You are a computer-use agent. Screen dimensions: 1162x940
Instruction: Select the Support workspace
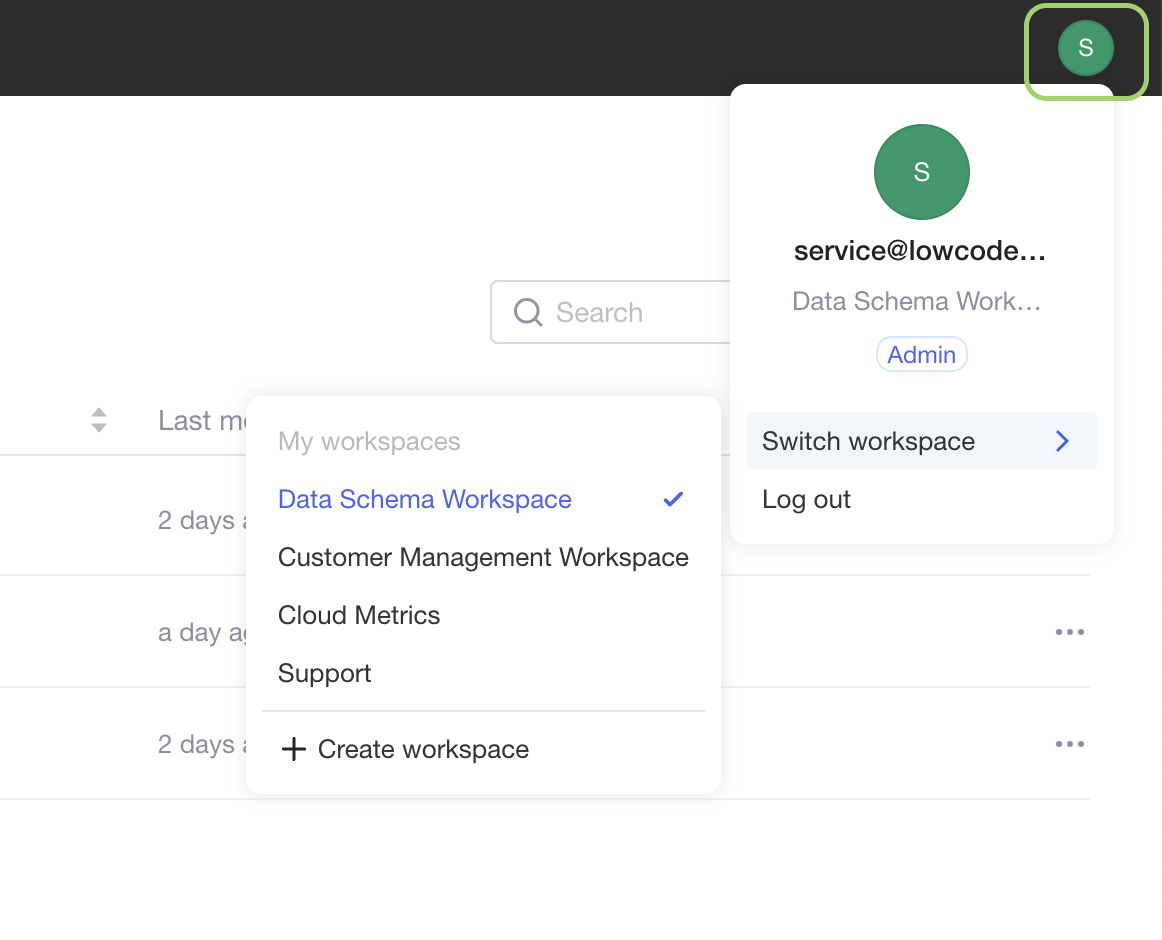(325, 673)
